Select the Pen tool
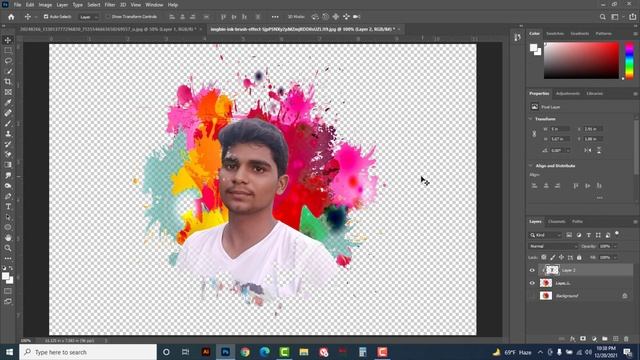 pyautogui.click(x=8, y=196)
